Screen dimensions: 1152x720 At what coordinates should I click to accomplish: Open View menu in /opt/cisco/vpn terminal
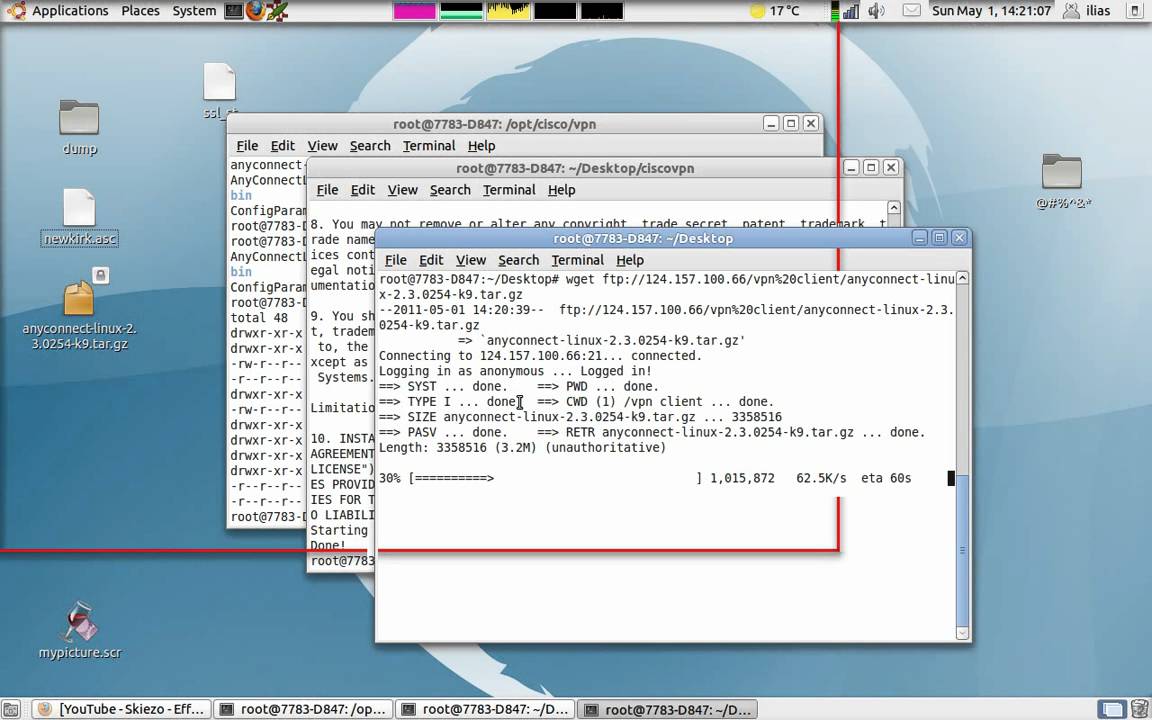322,145
